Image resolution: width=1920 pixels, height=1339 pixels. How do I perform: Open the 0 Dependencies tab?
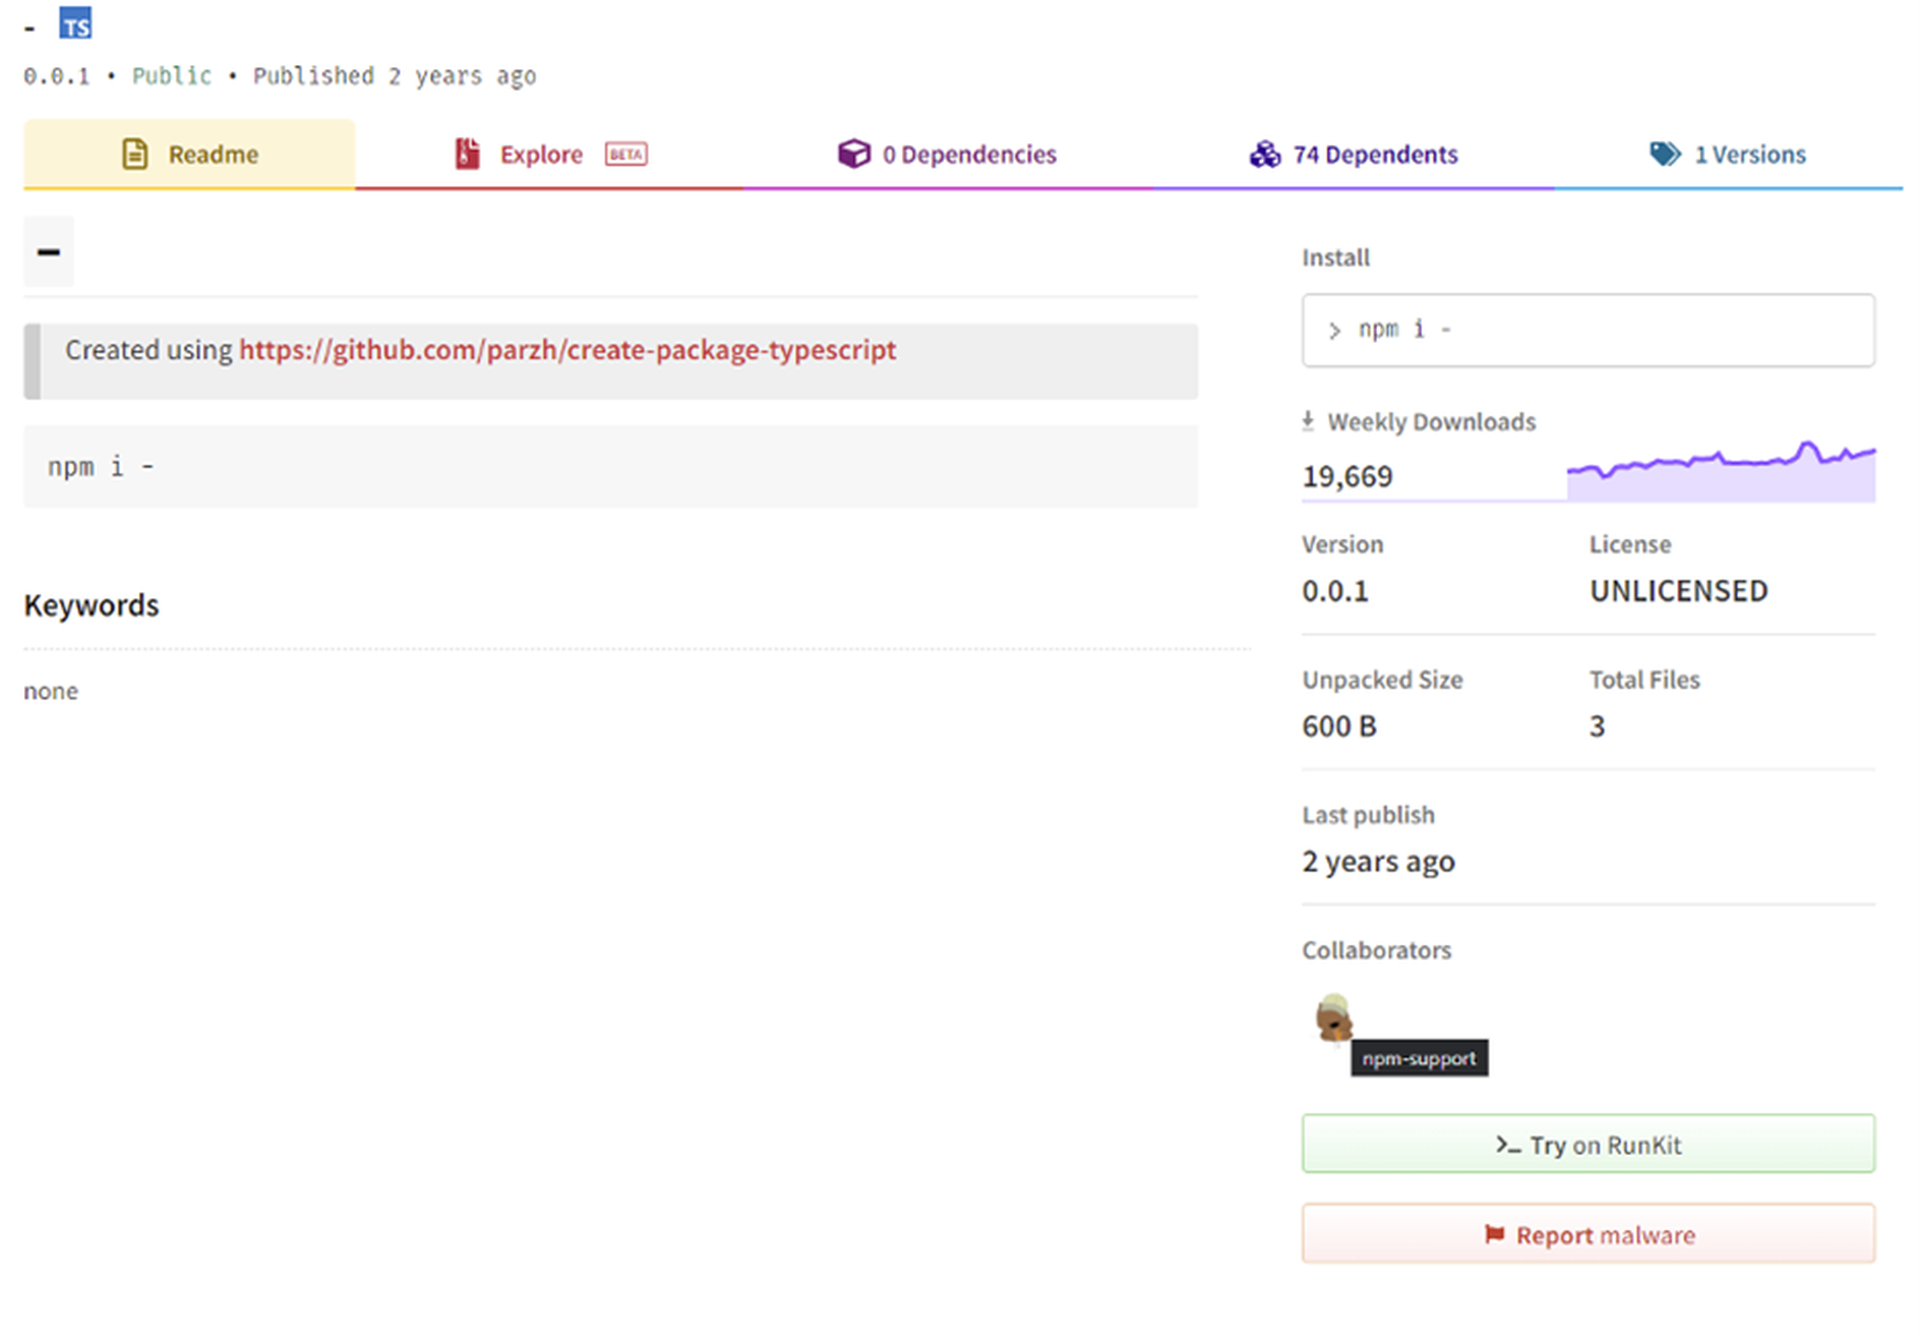947,154
